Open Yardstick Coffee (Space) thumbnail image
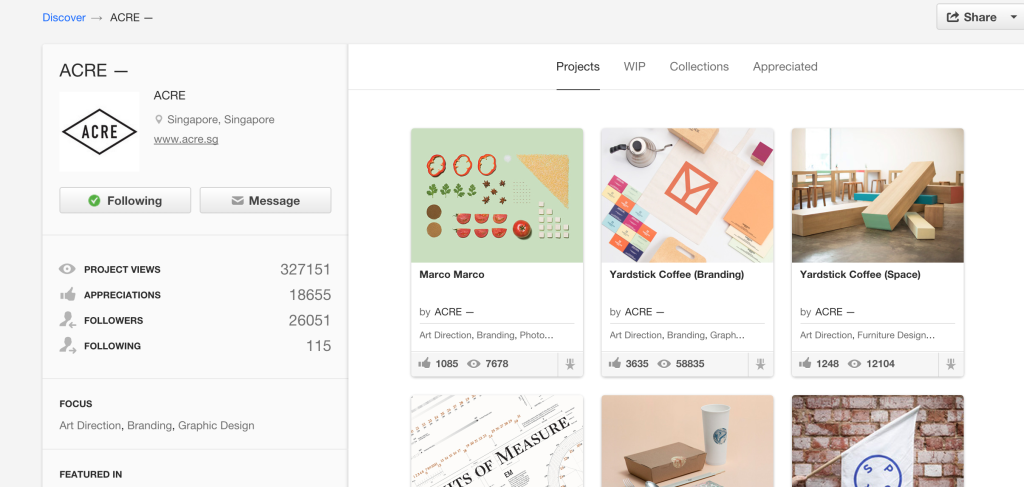The height and width of the screenshot is (487, 1024). pos(878,195)
